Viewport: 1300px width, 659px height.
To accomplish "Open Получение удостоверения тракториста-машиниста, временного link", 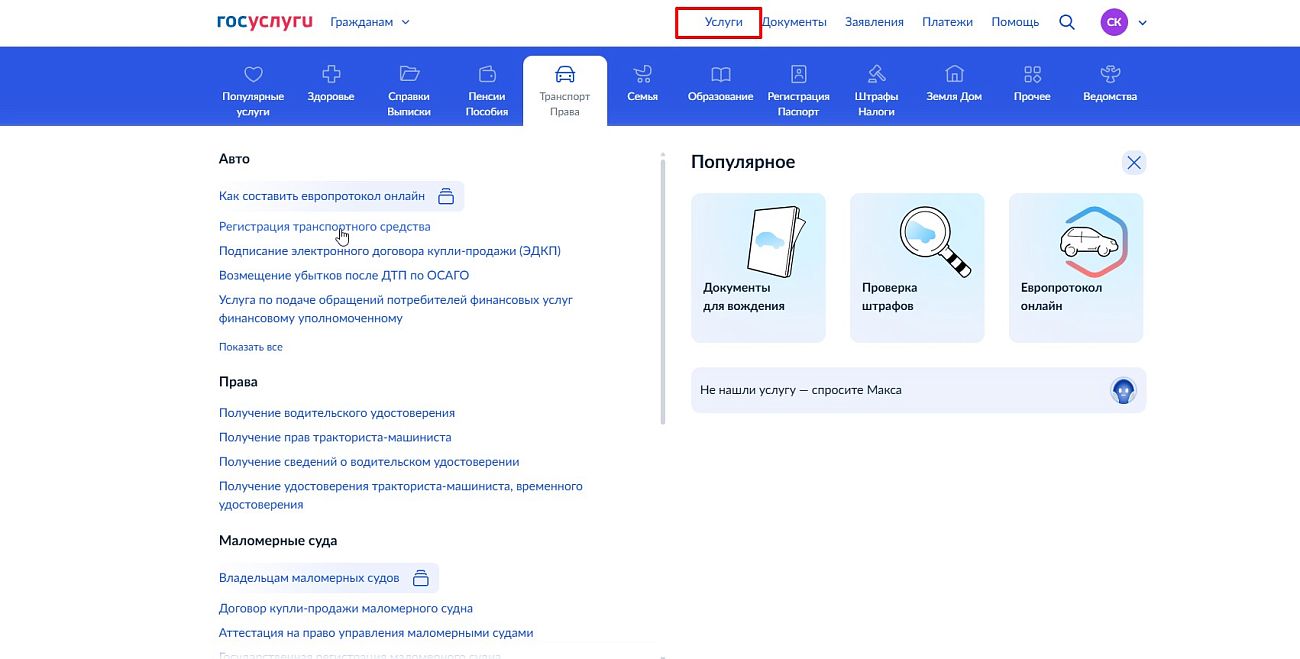I will point(401,495).
